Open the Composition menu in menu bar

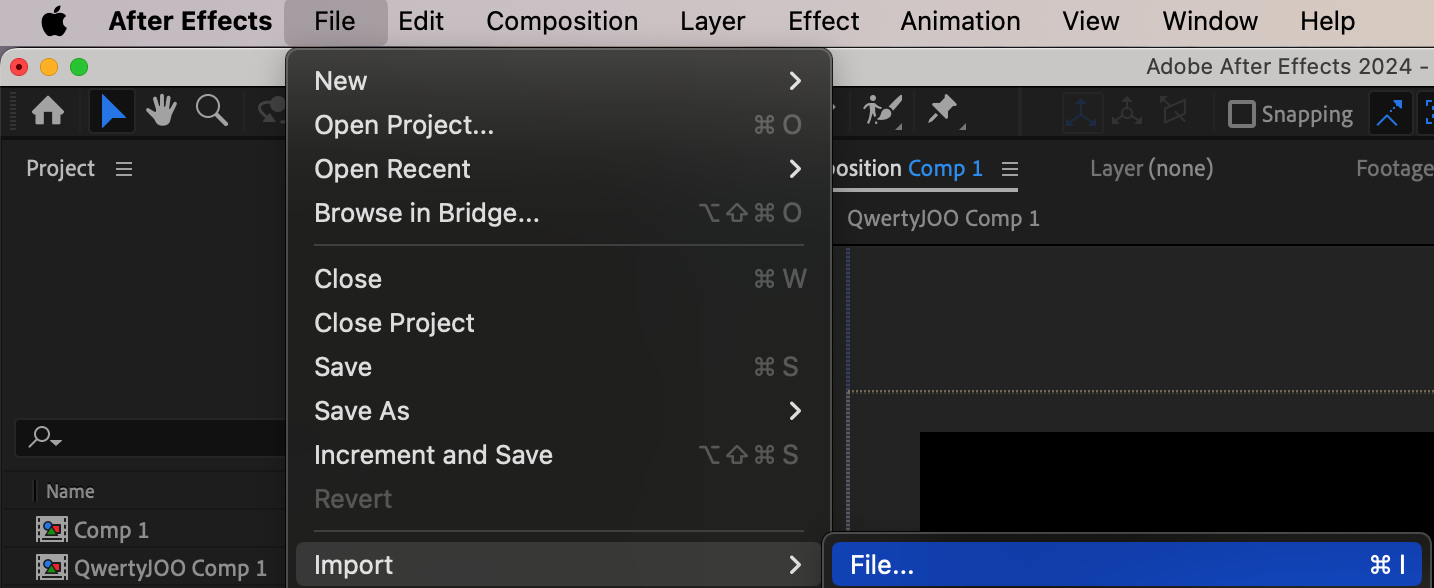562,21
